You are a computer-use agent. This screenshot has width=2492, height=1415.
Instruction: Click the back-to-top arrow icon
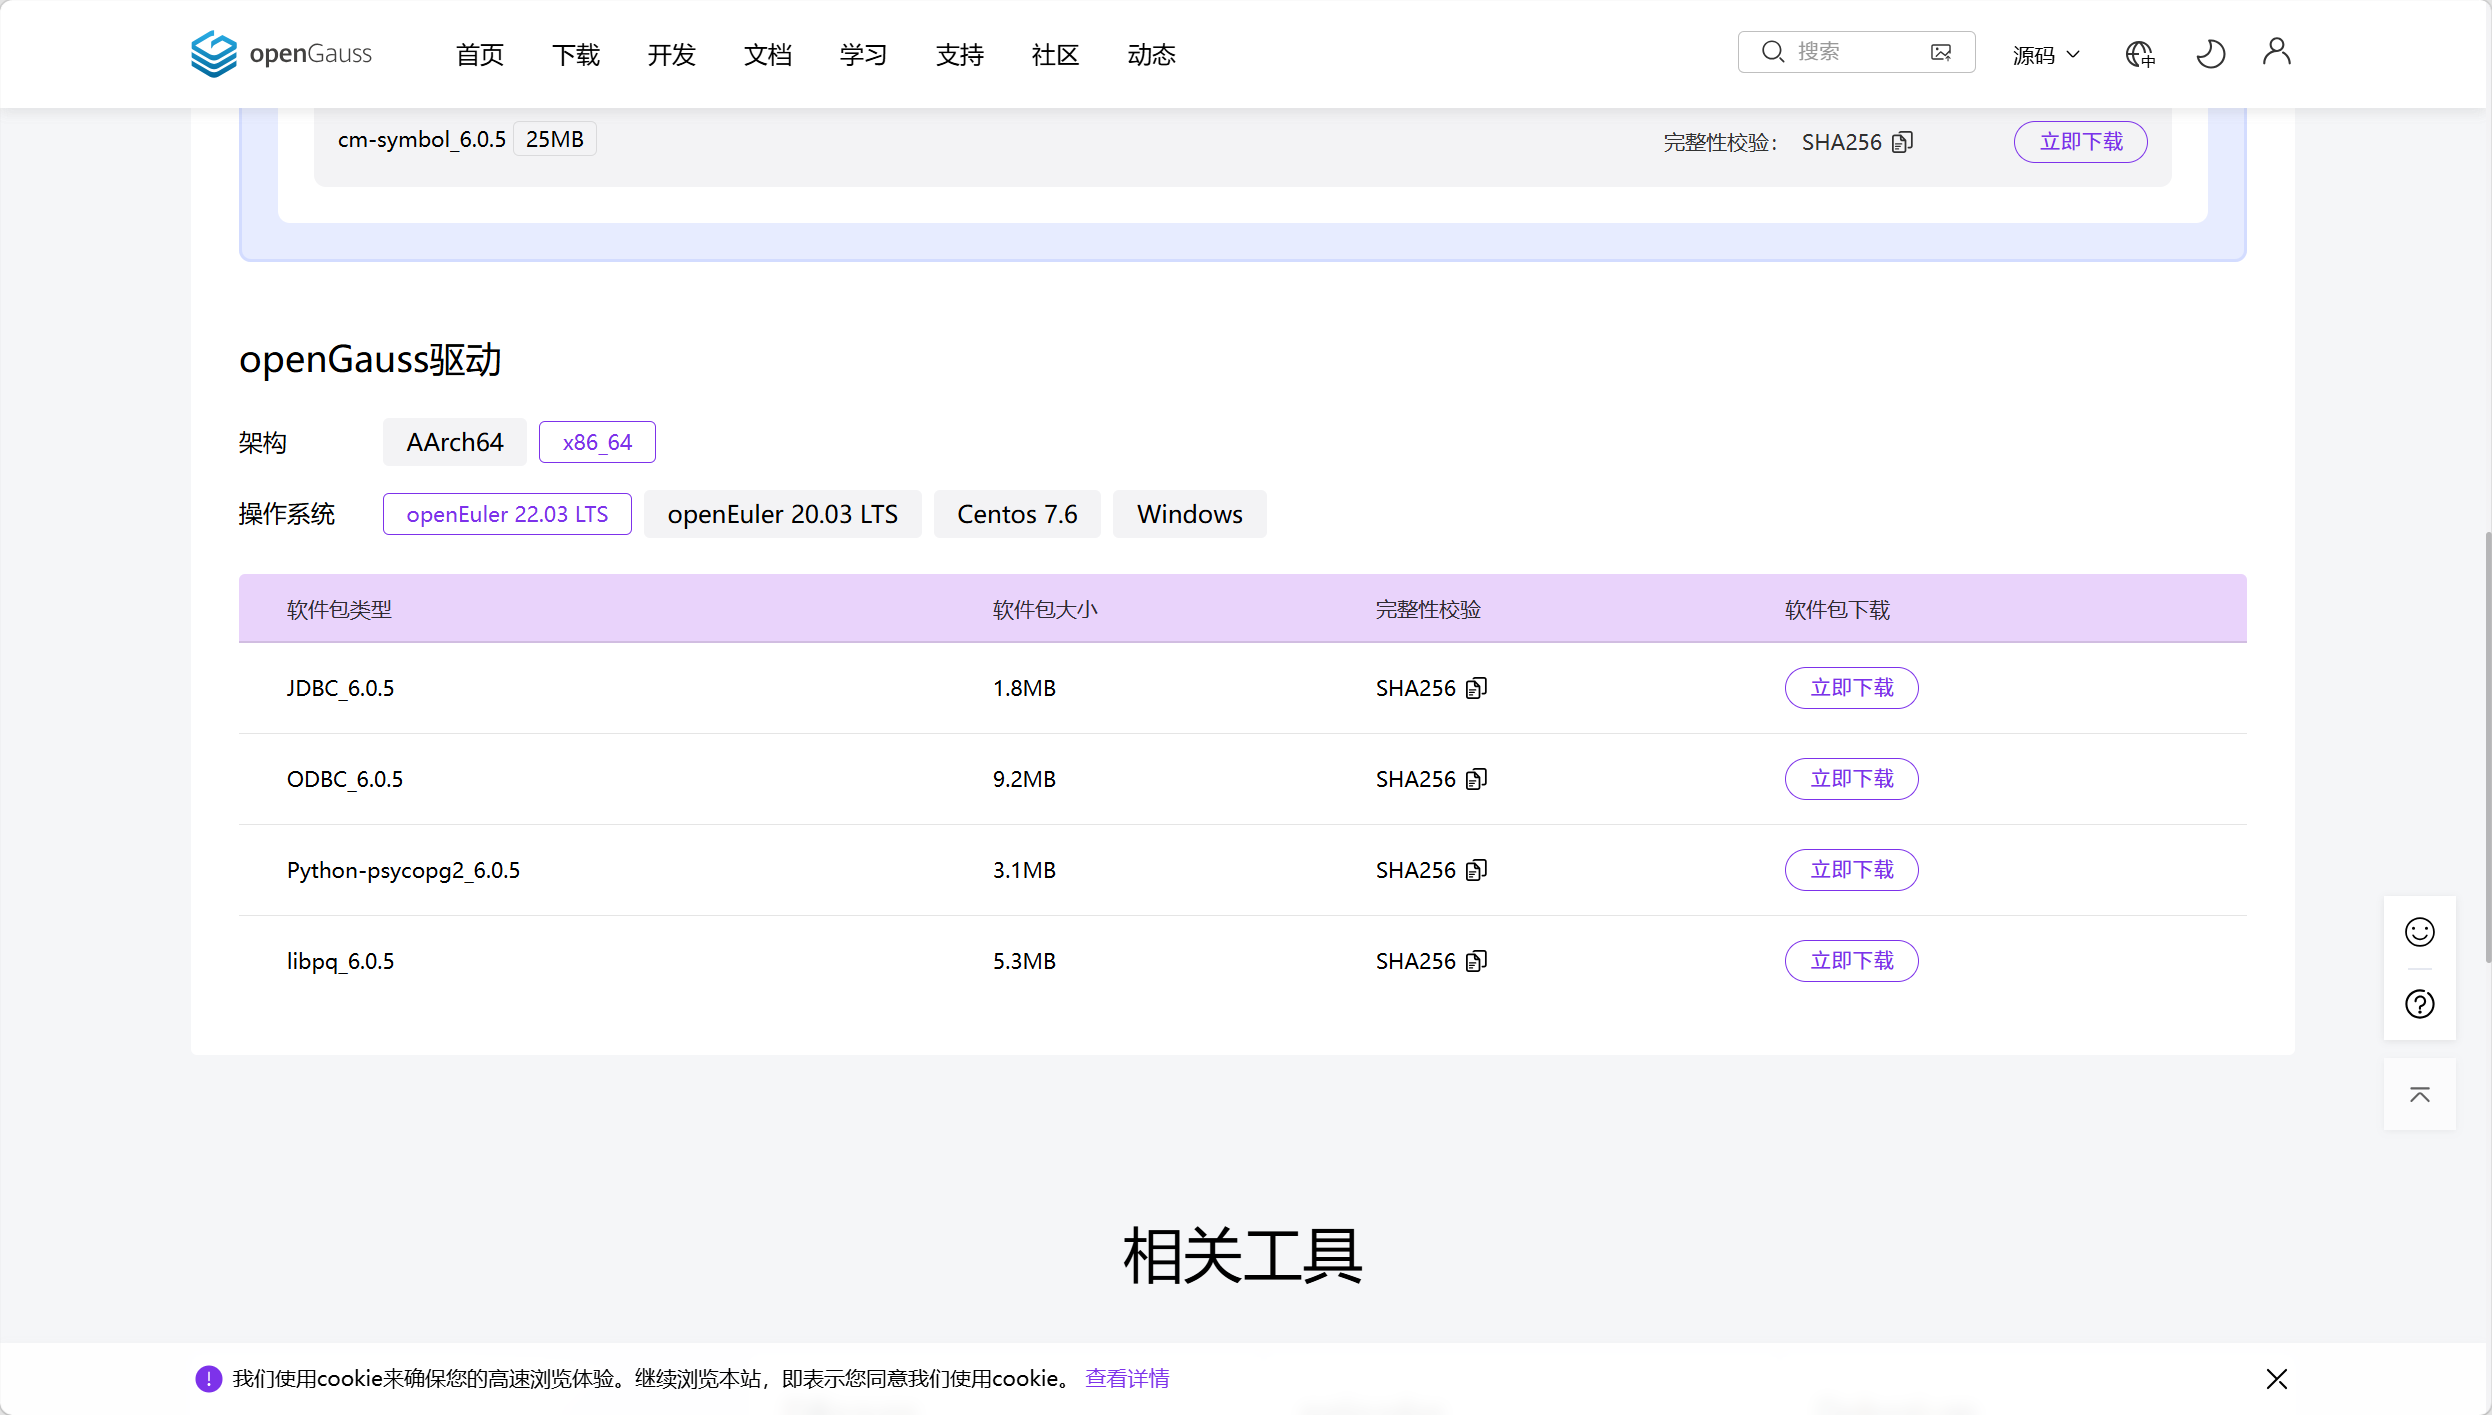[x=2419, y=1094]
